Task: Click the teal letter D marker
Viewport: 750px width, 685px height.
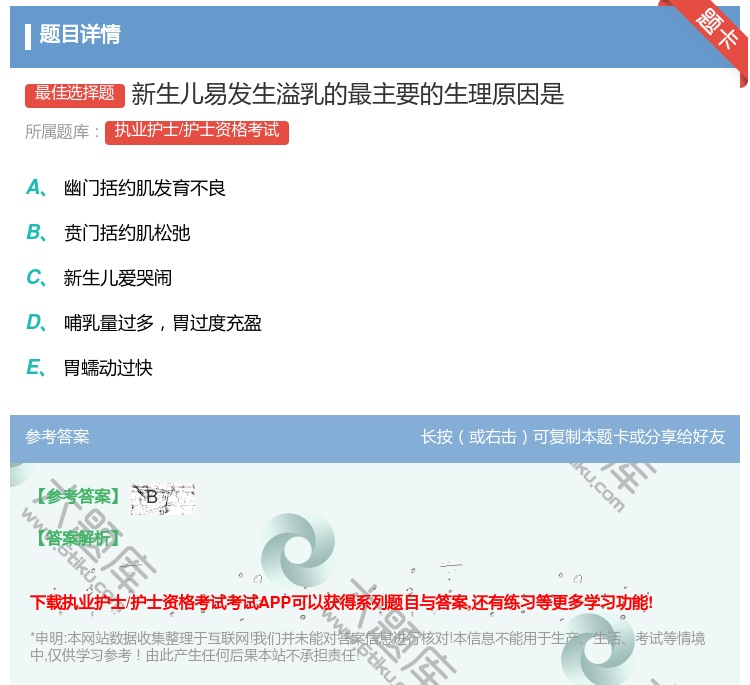Action: coord(36,322)
